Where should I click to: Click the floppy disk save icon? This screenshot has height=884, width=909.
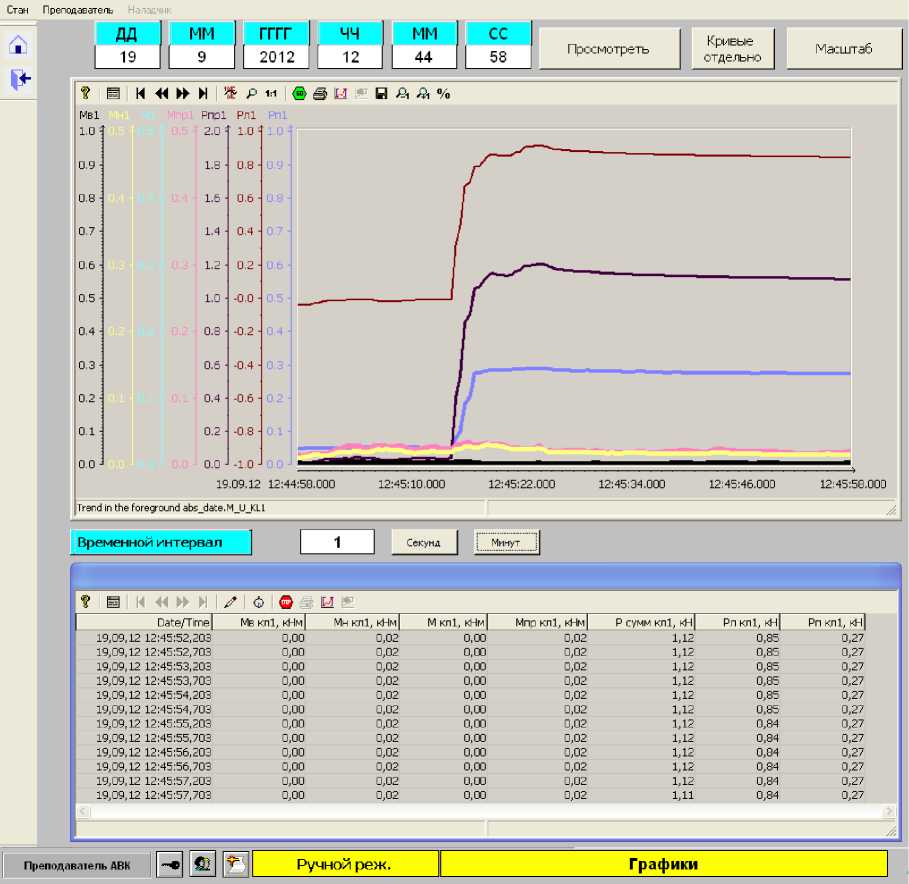[381, 93]
